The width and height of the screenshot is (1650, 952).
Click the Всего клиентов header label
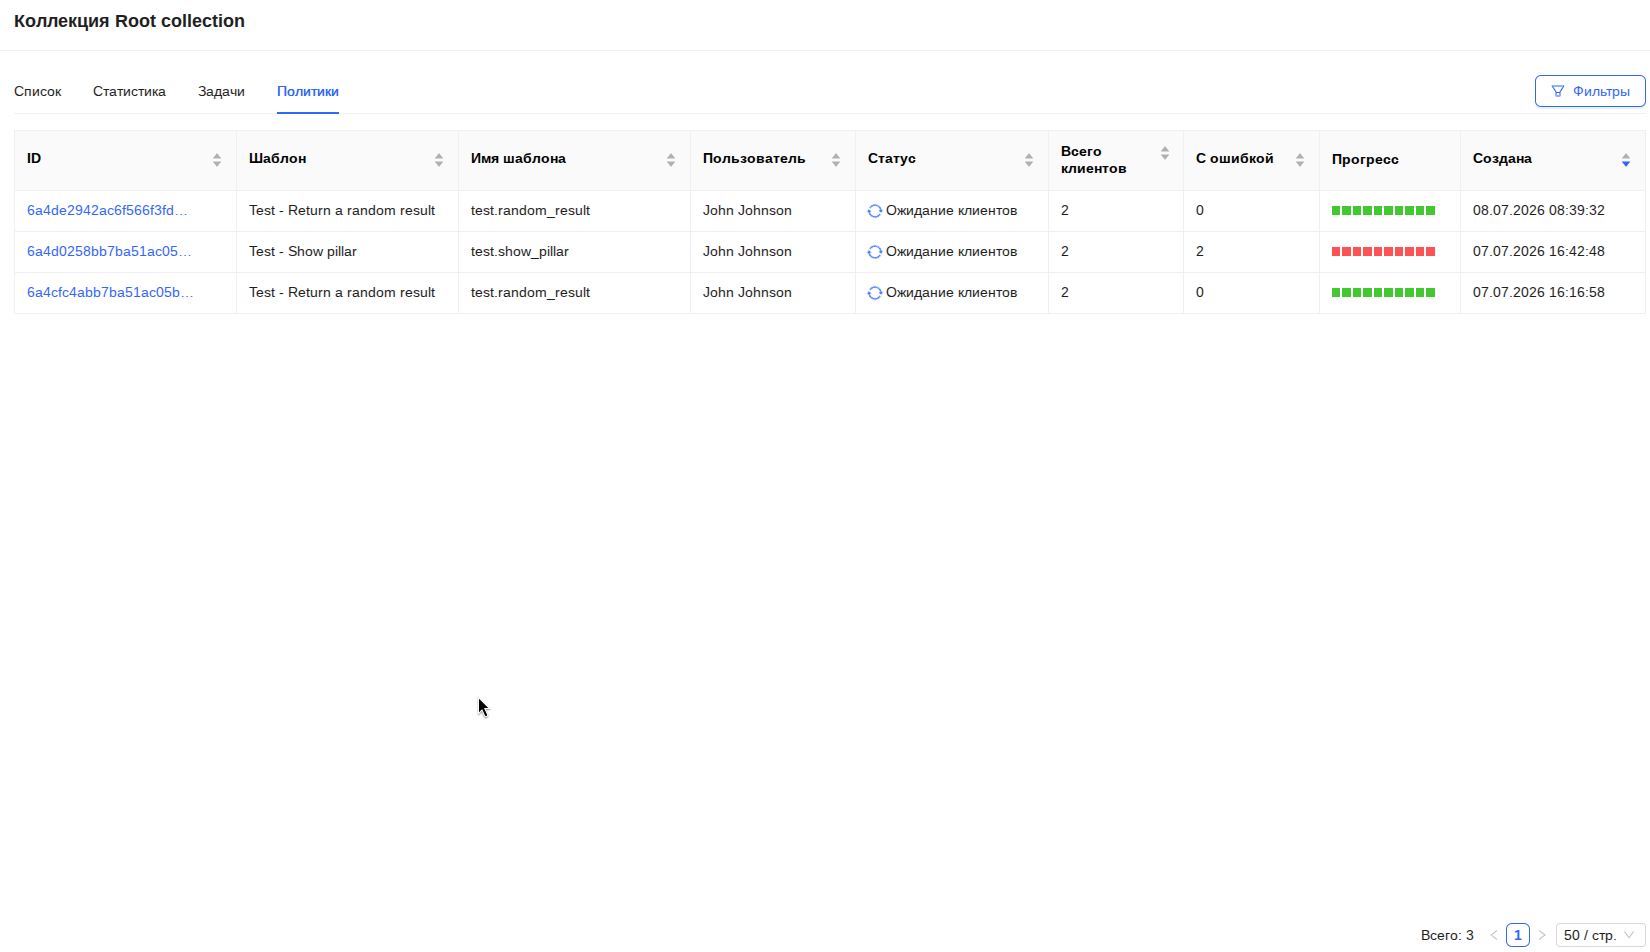coord(1094,160)
